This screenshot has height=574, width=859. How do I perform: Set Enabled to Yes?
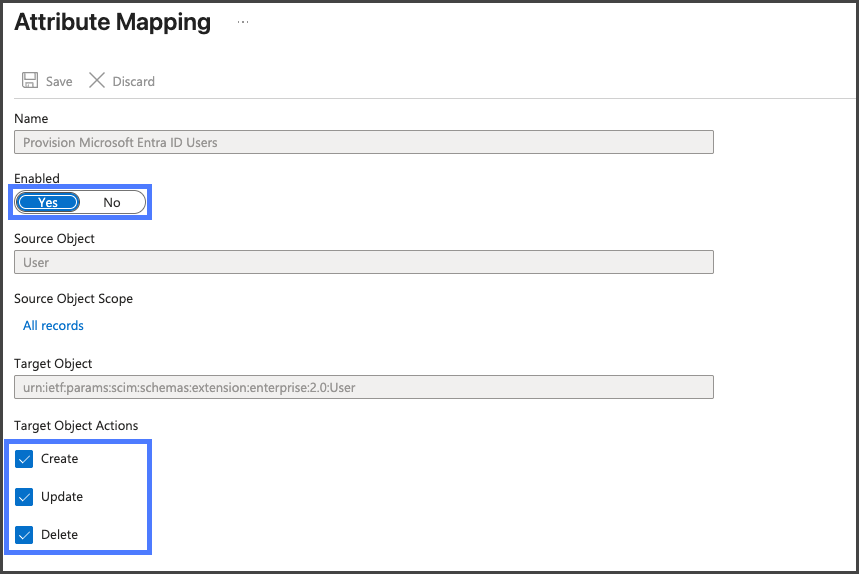pos(48,202)
